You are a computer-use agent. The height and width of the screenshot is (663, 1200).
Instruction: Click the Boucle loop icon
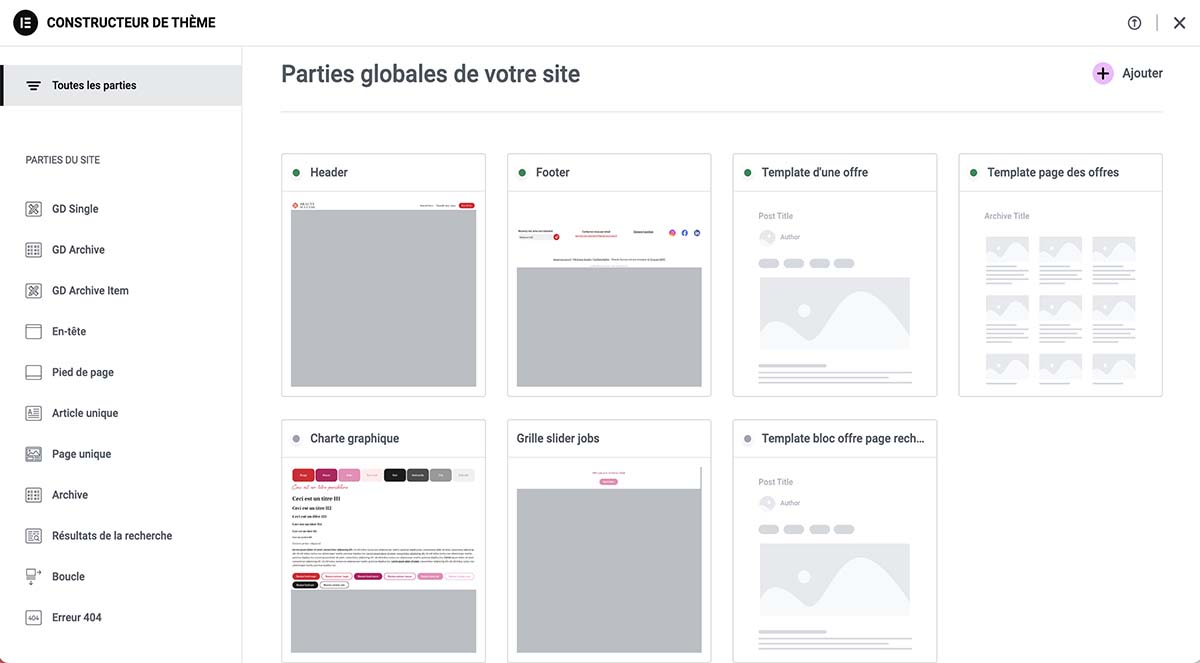(33, 576)
